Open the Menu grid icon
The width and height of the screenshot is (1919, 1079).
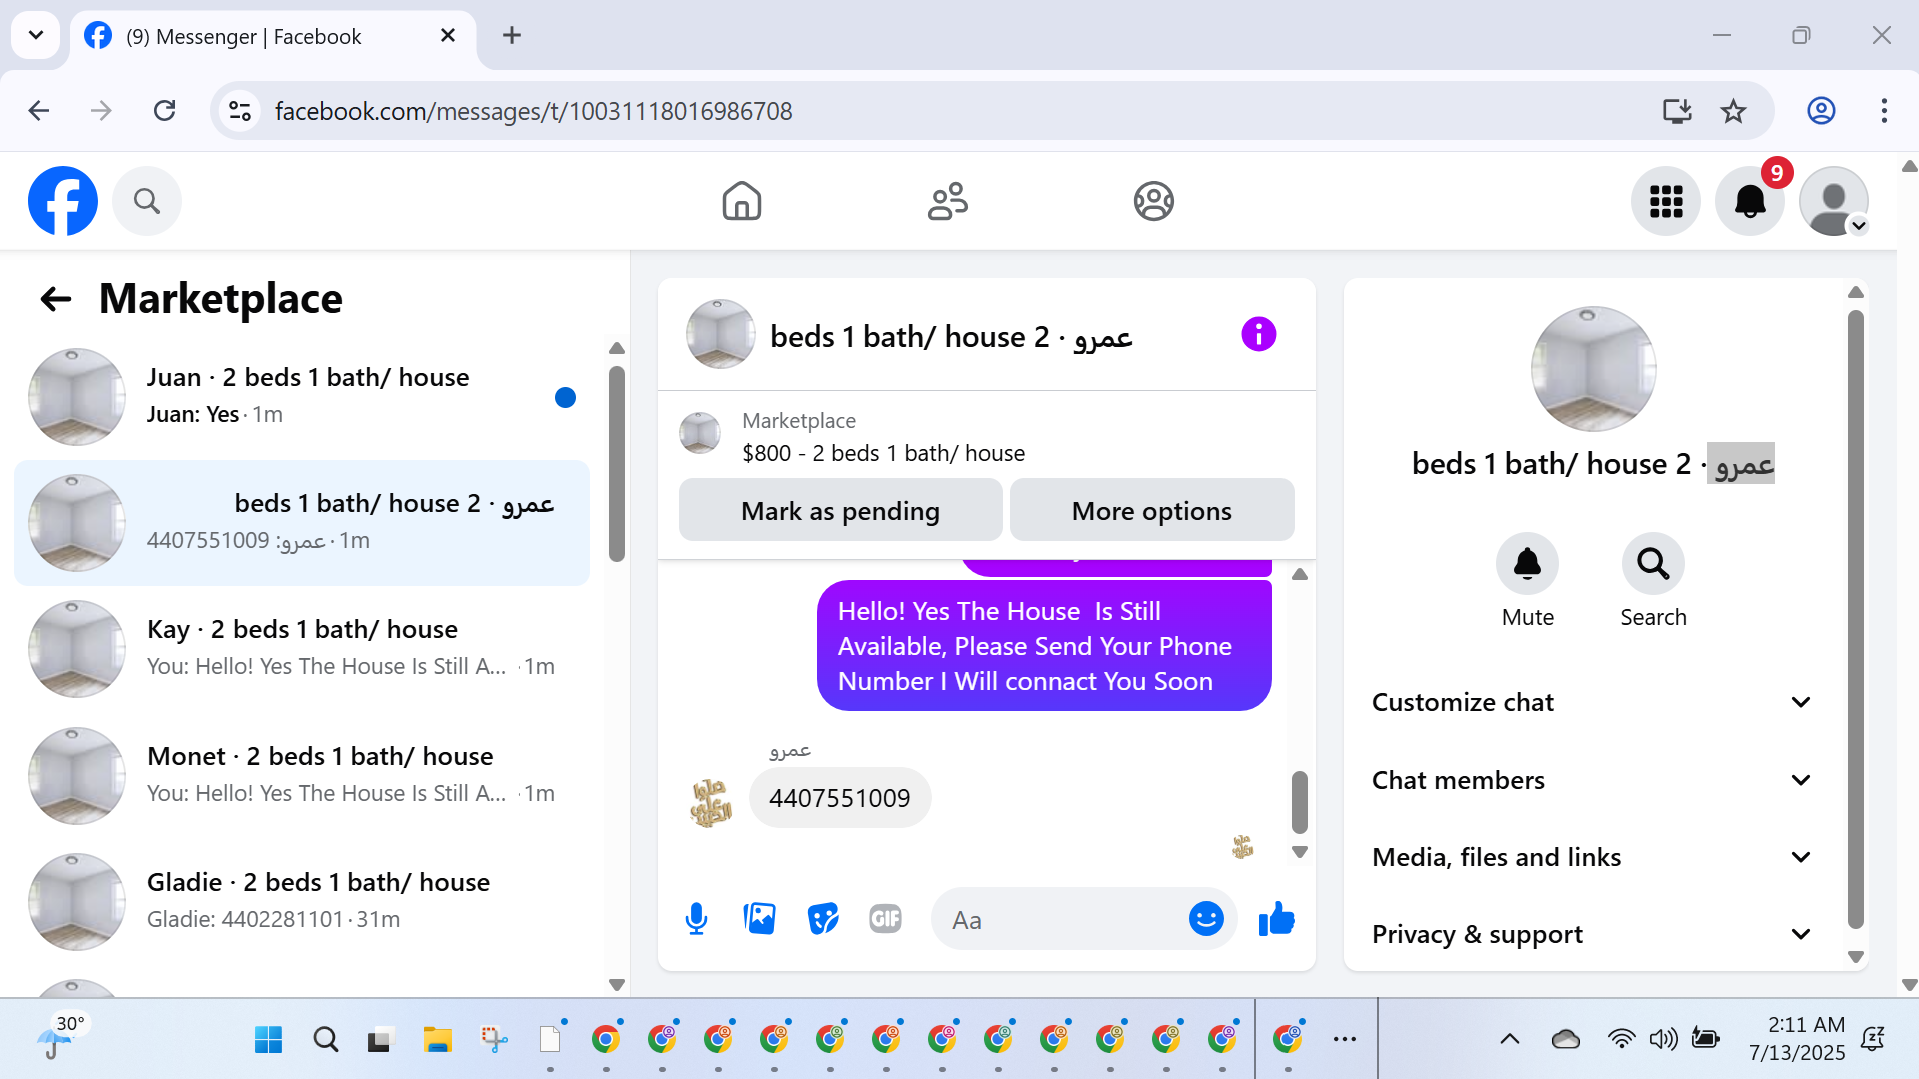pyautogui.click(x=1666, y=201)
